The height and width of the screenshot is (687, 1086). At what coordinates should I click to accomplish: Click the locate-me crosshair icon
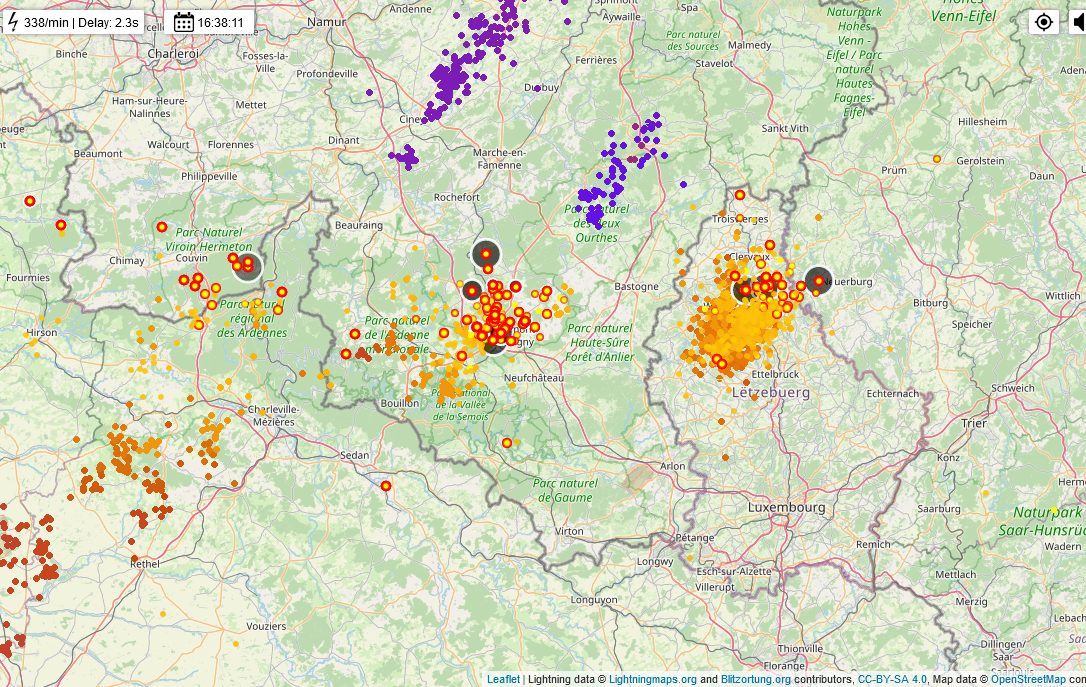click(1044, 22)
